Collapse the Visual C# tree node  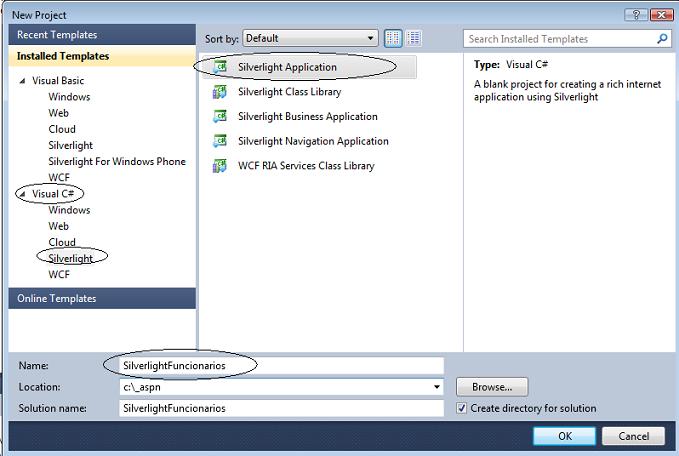click(x=23, y=194)
